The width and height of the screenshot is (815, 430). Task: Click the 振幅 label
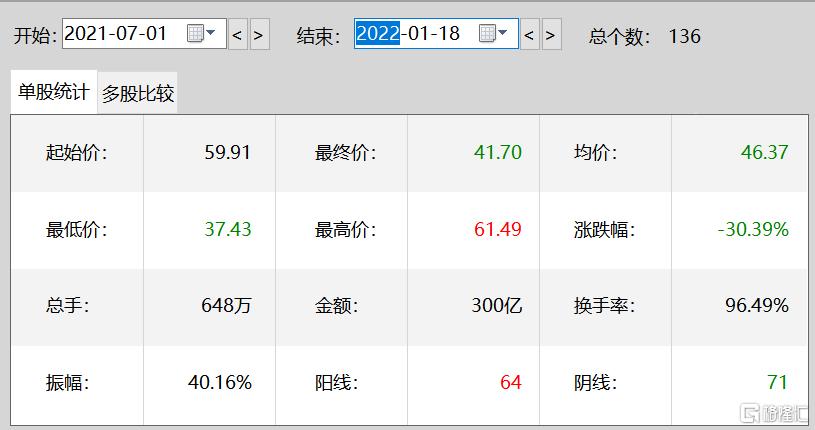pyautogui.click(x=68, y=383)
